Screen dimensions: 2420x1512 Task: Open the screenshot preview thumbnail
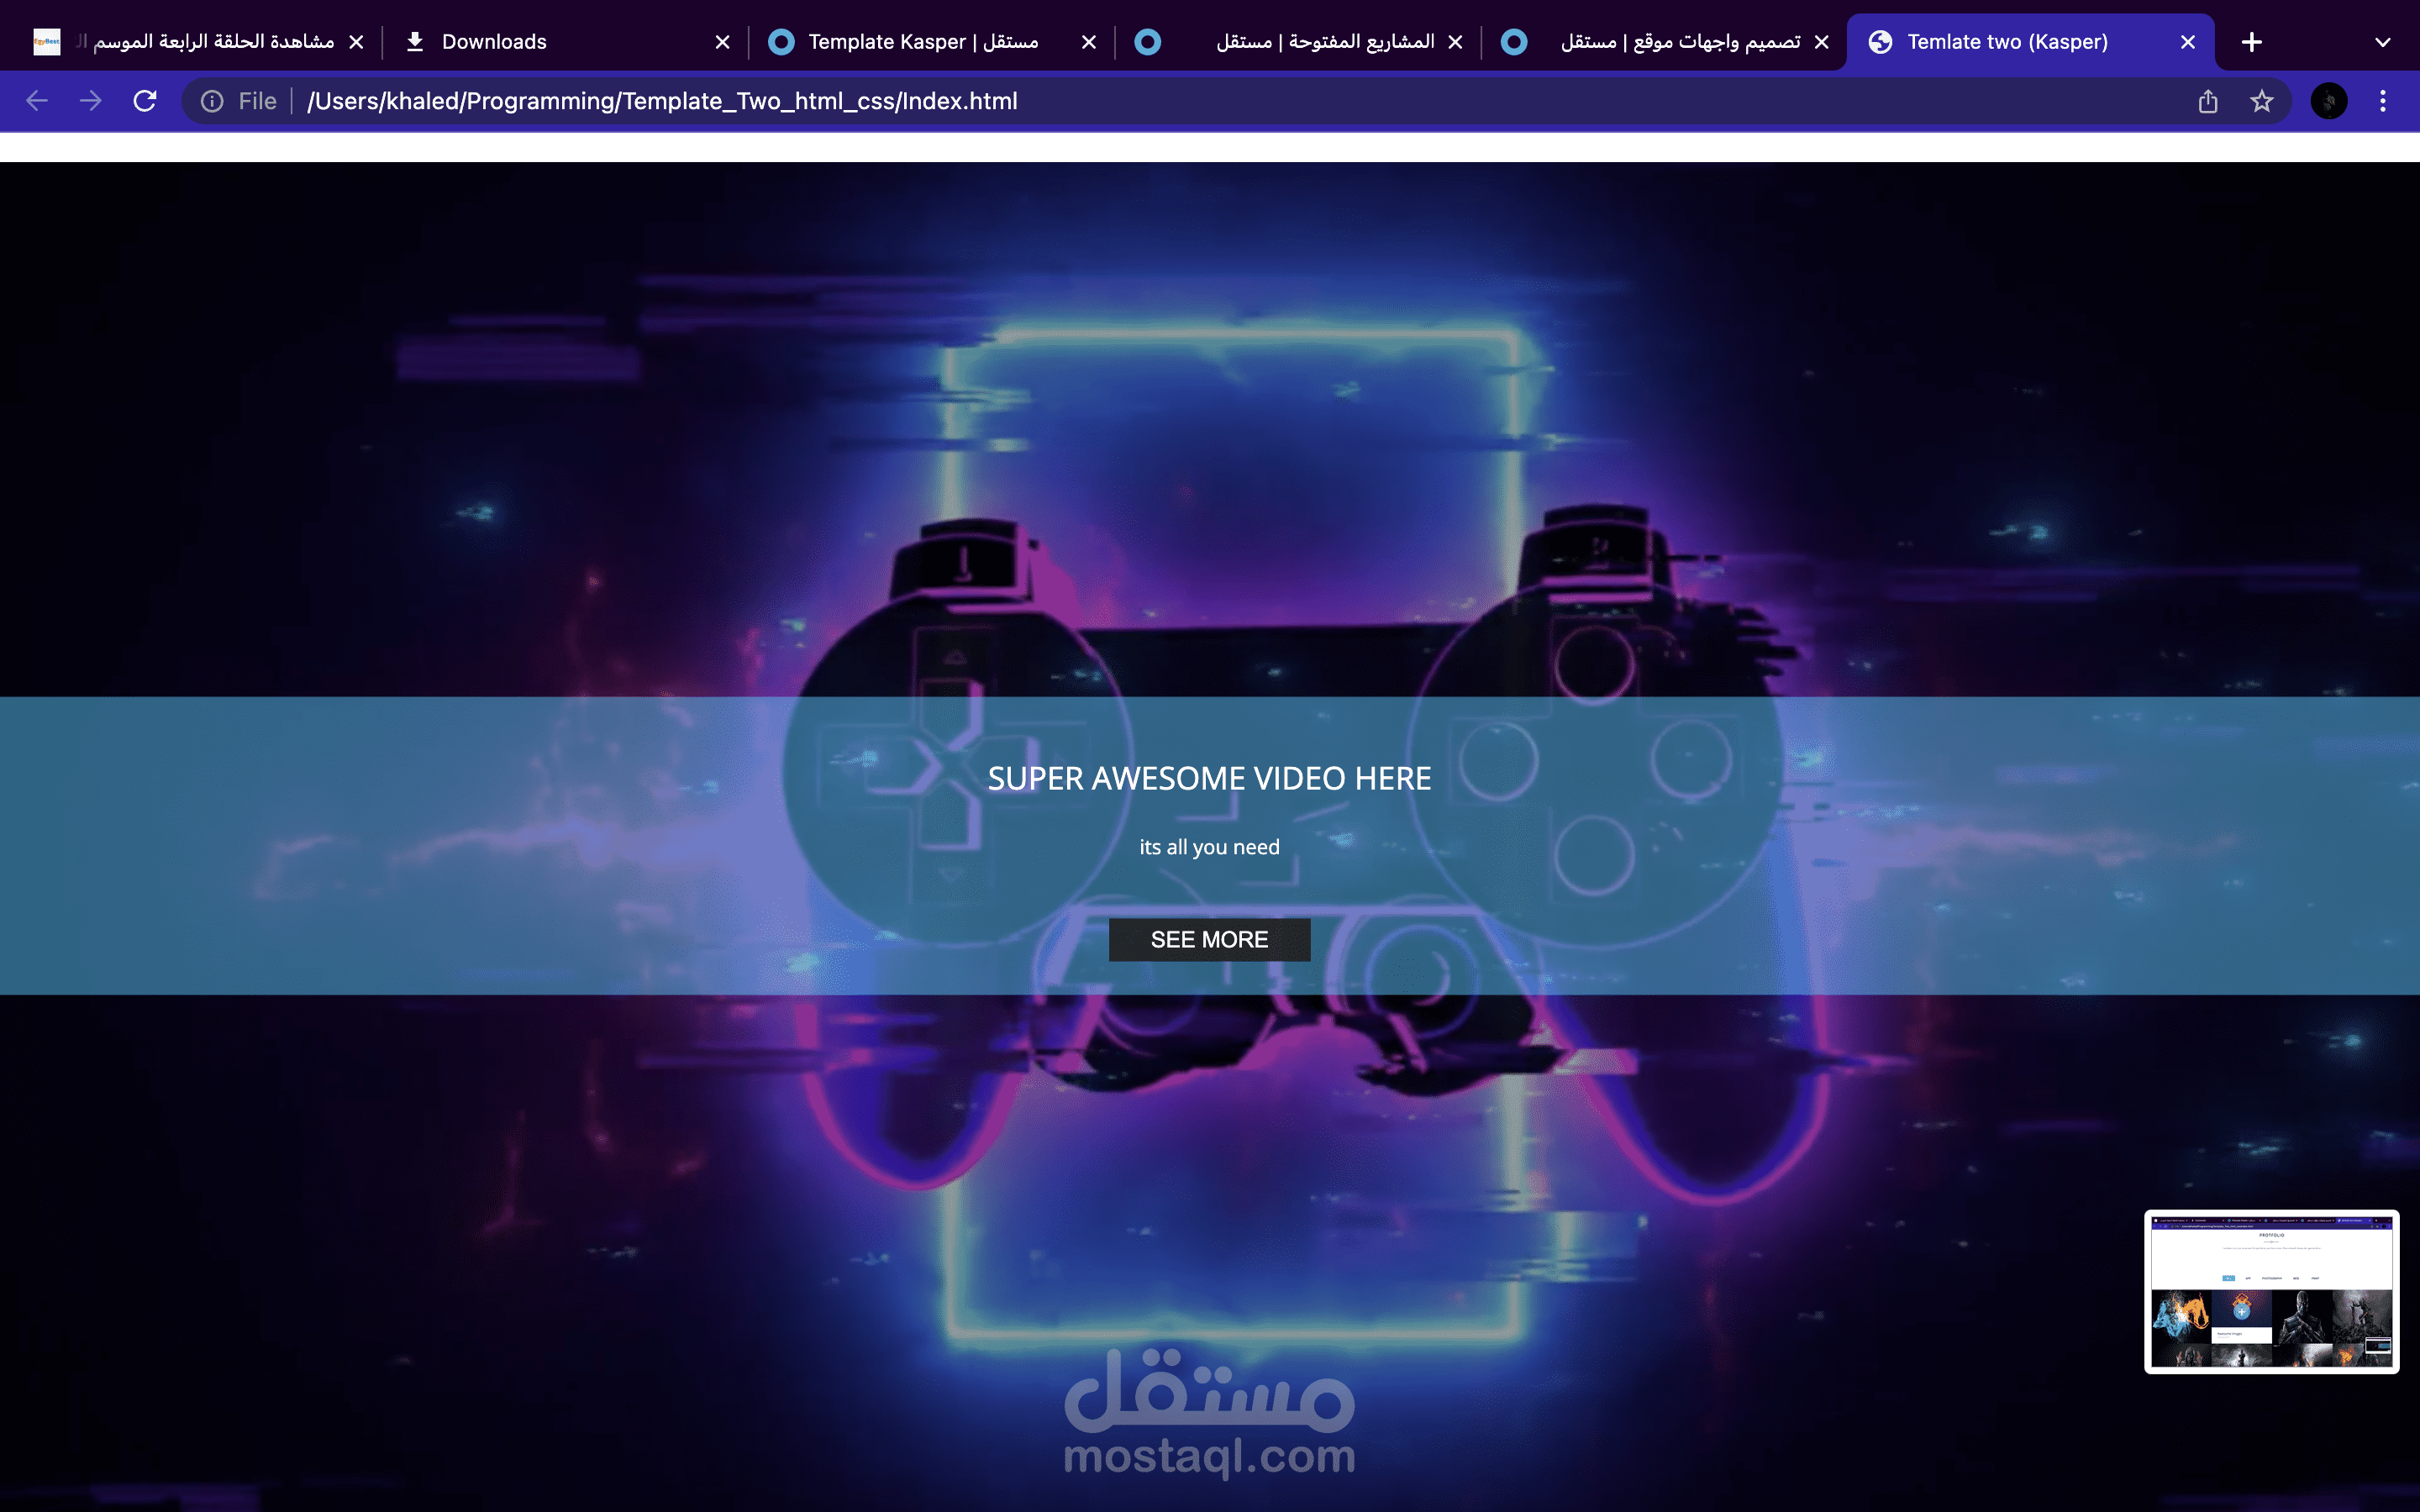point(2271,1292)
